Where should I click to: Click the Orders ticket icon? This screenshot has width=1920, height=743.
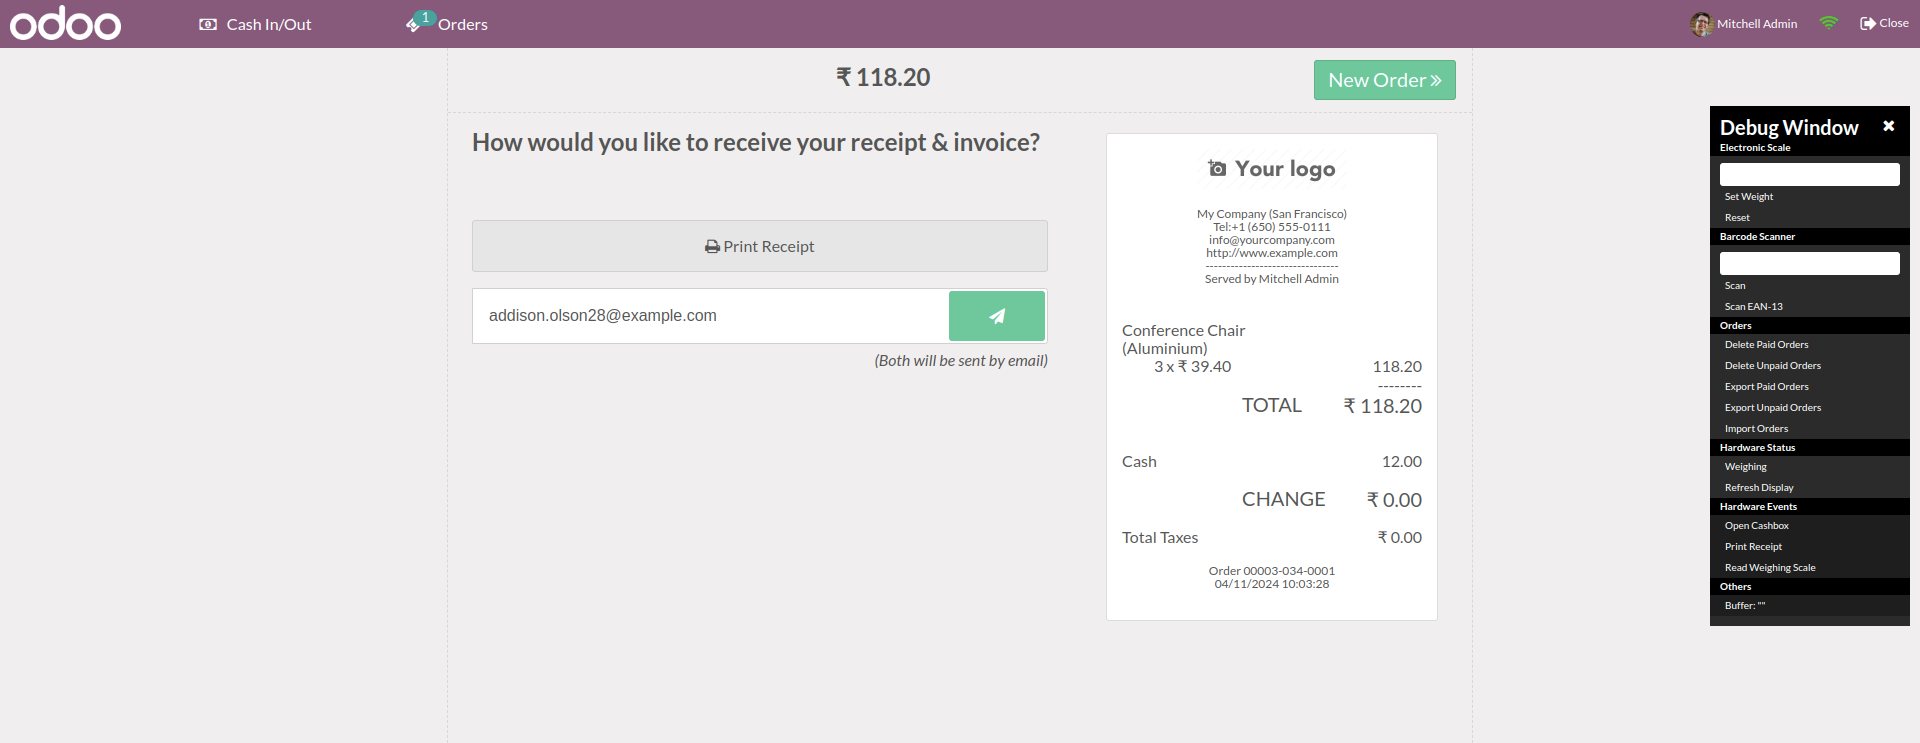pyautogui.click(x=414, y=24)
